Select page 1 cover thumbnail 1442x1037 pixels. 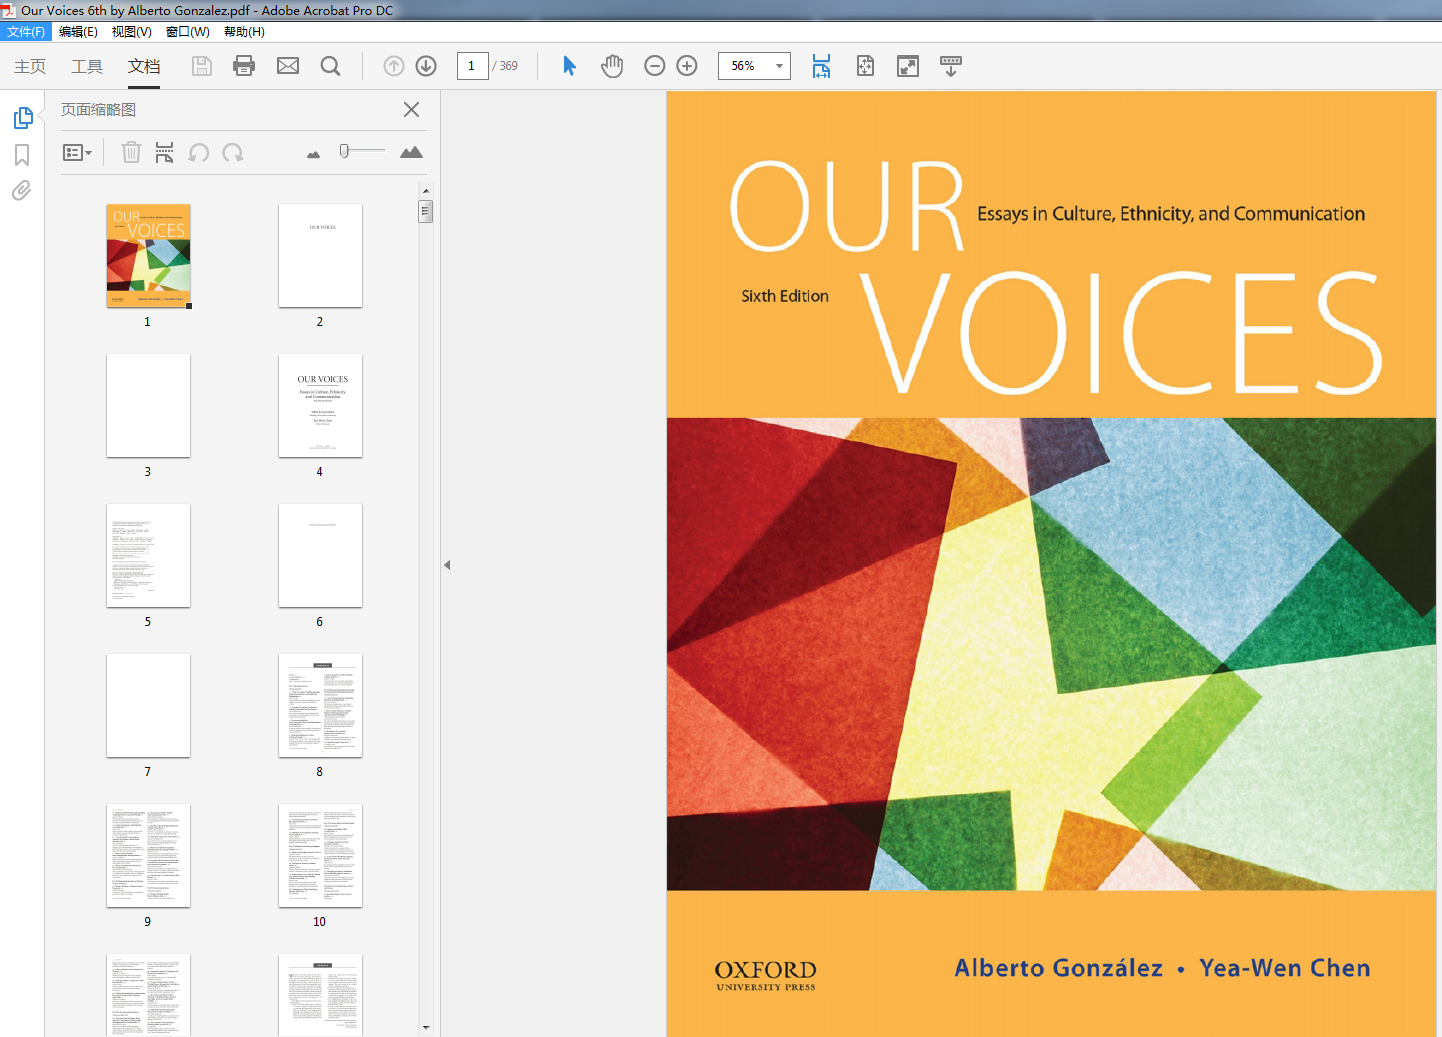pyautogui.click(x=148, y=256)
